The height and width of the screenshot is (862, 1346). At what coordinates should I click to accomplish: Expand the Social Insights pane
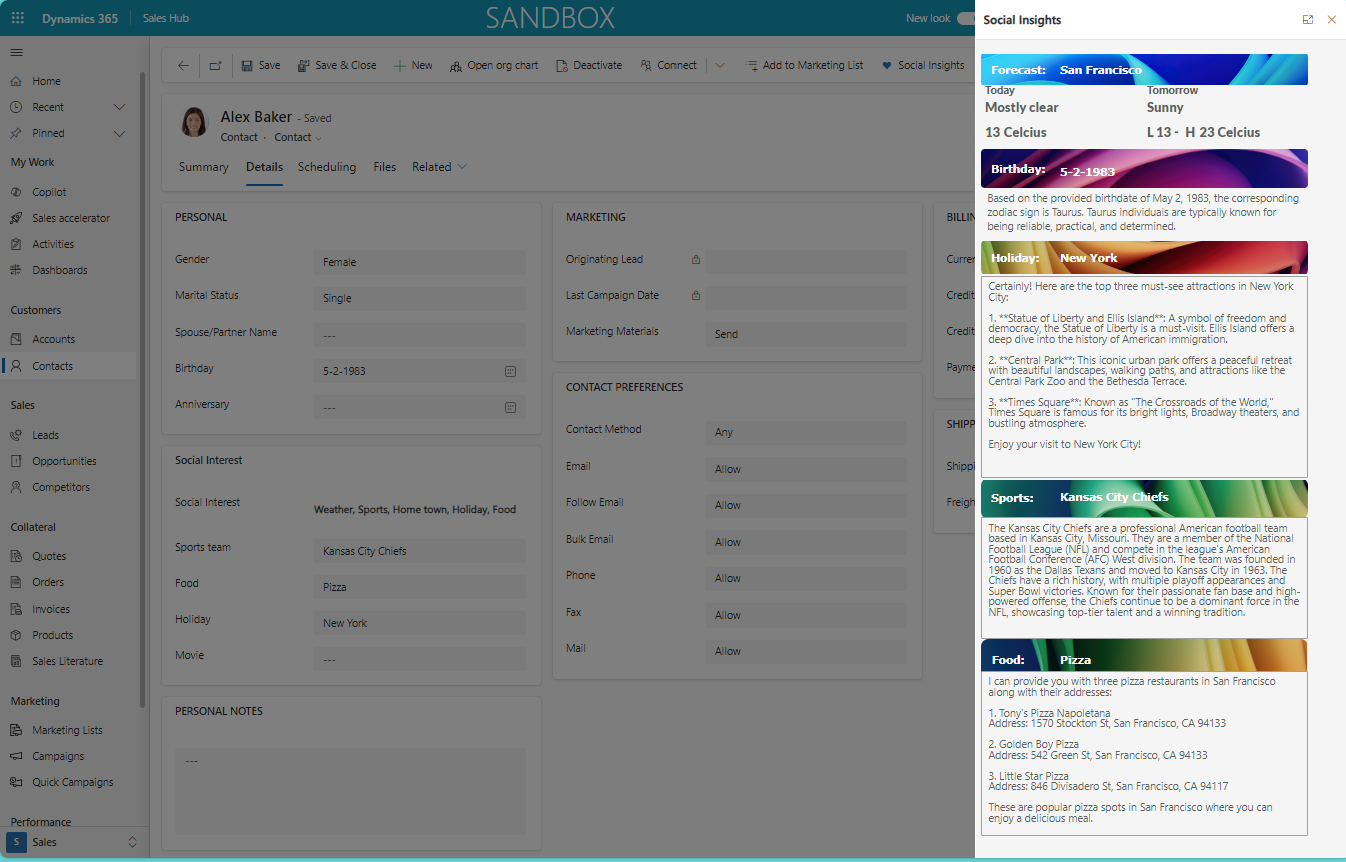(1308, 20)
